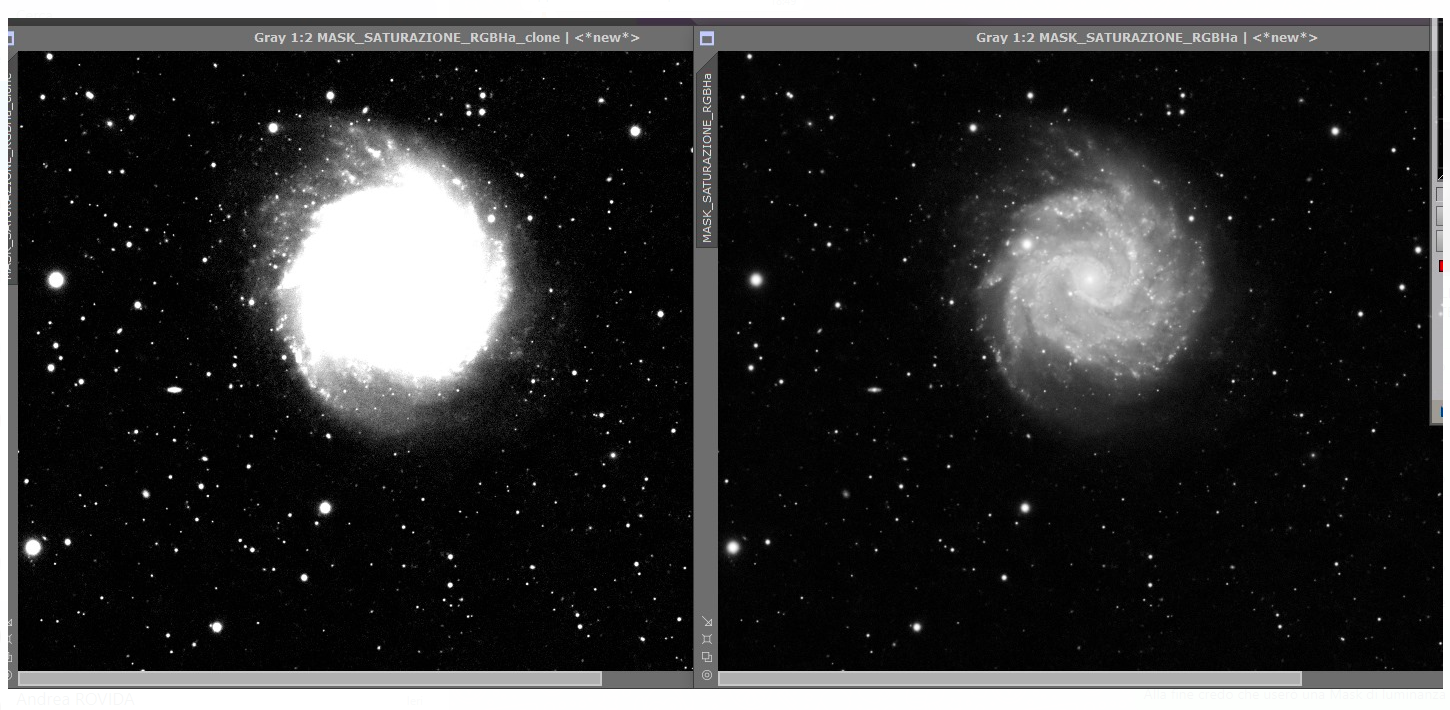Click the RGBHa window's horizontal scrollbar thumb
1450x710 pixels.
tap(1010, 678)
